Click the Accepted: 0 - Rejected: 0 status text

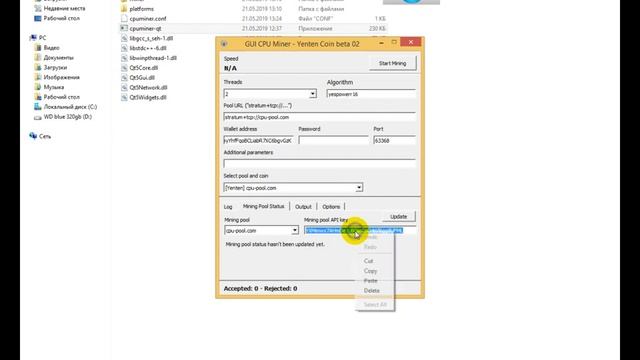[260, 289]
